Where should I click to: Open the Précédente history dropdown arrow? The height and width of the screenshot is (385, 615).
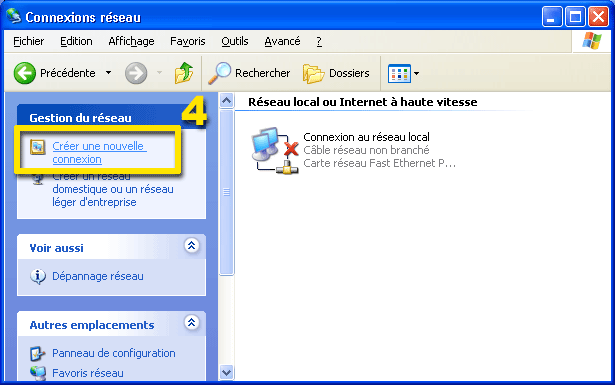click(x=109, y=73)
